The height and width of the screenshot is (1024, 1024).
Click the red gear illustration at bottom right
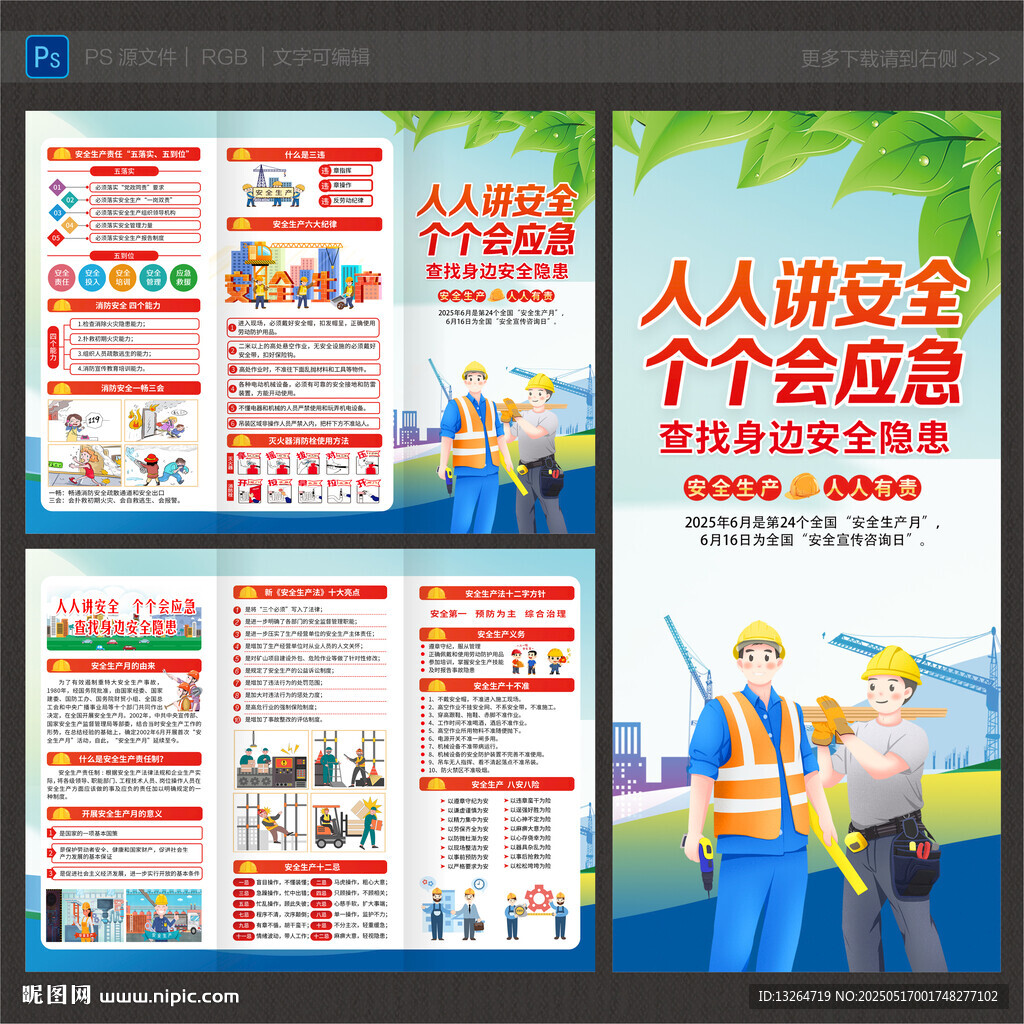539,898
